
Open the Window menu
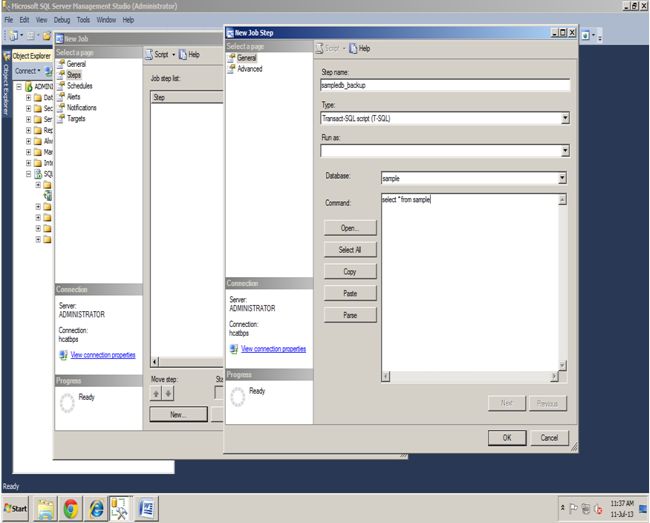[106, 20]
